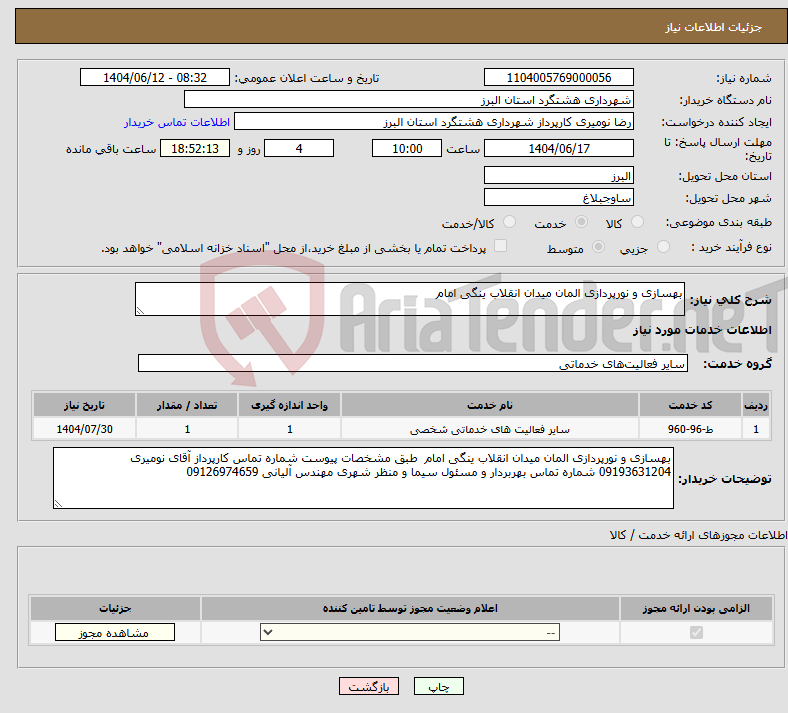Click the واحد اندازه گیری column header
Screen dimensions: 788x713
[289, 405]
